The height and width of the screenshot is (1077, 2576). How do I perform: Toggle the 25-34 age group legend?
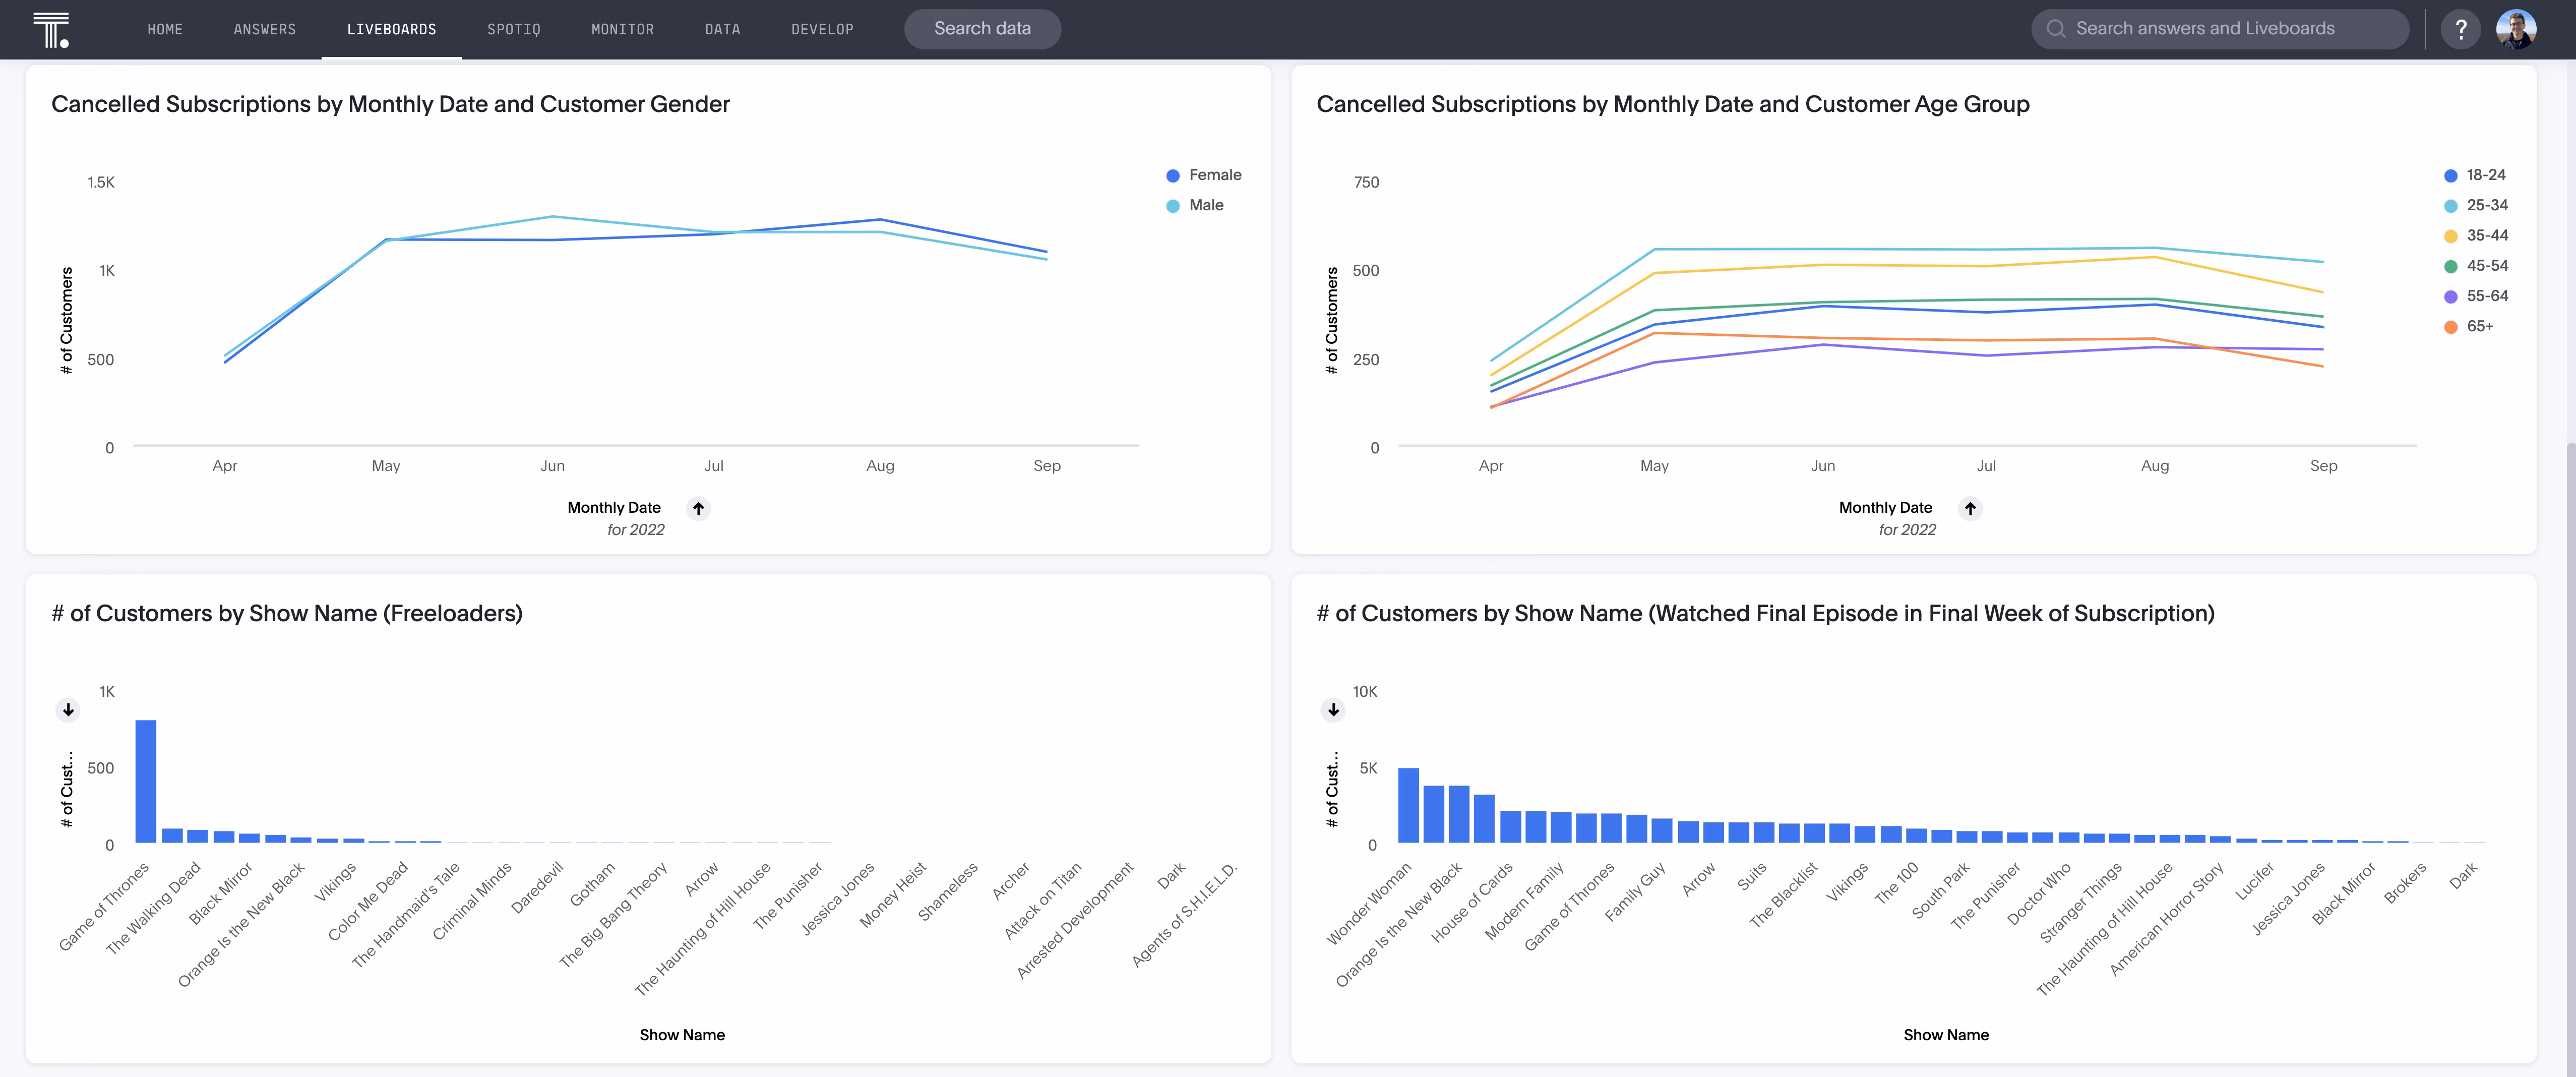pyautogui.click(x=2476, y=205)
